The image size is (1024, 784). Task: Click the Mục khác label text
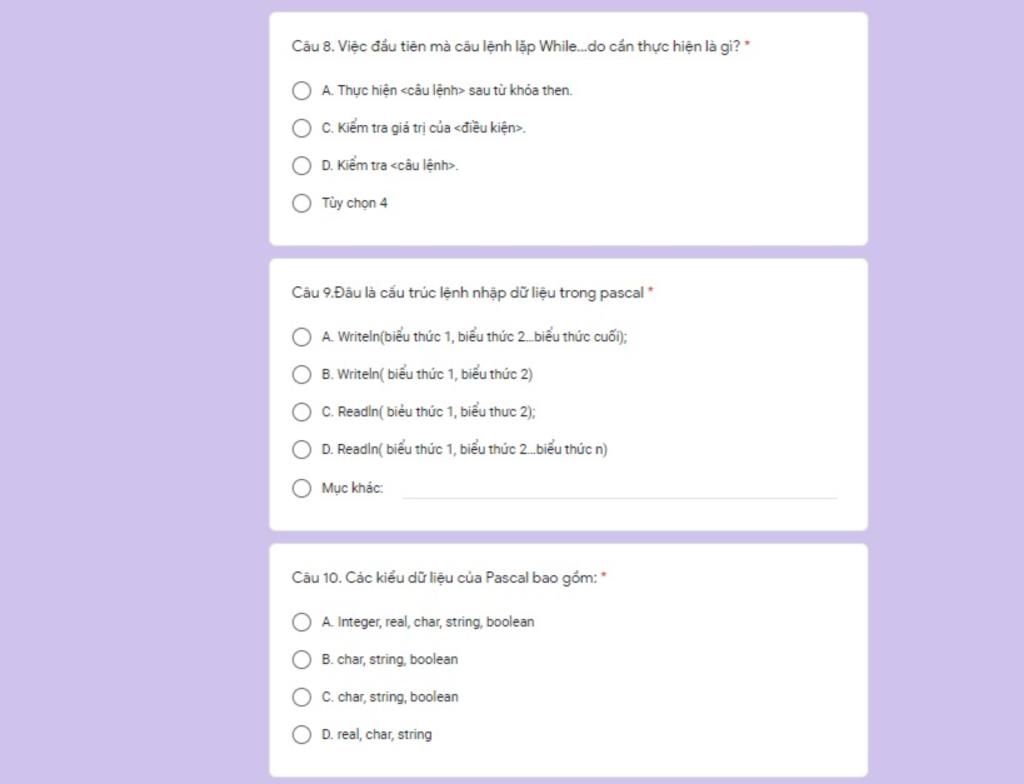(x=352, y=488)
